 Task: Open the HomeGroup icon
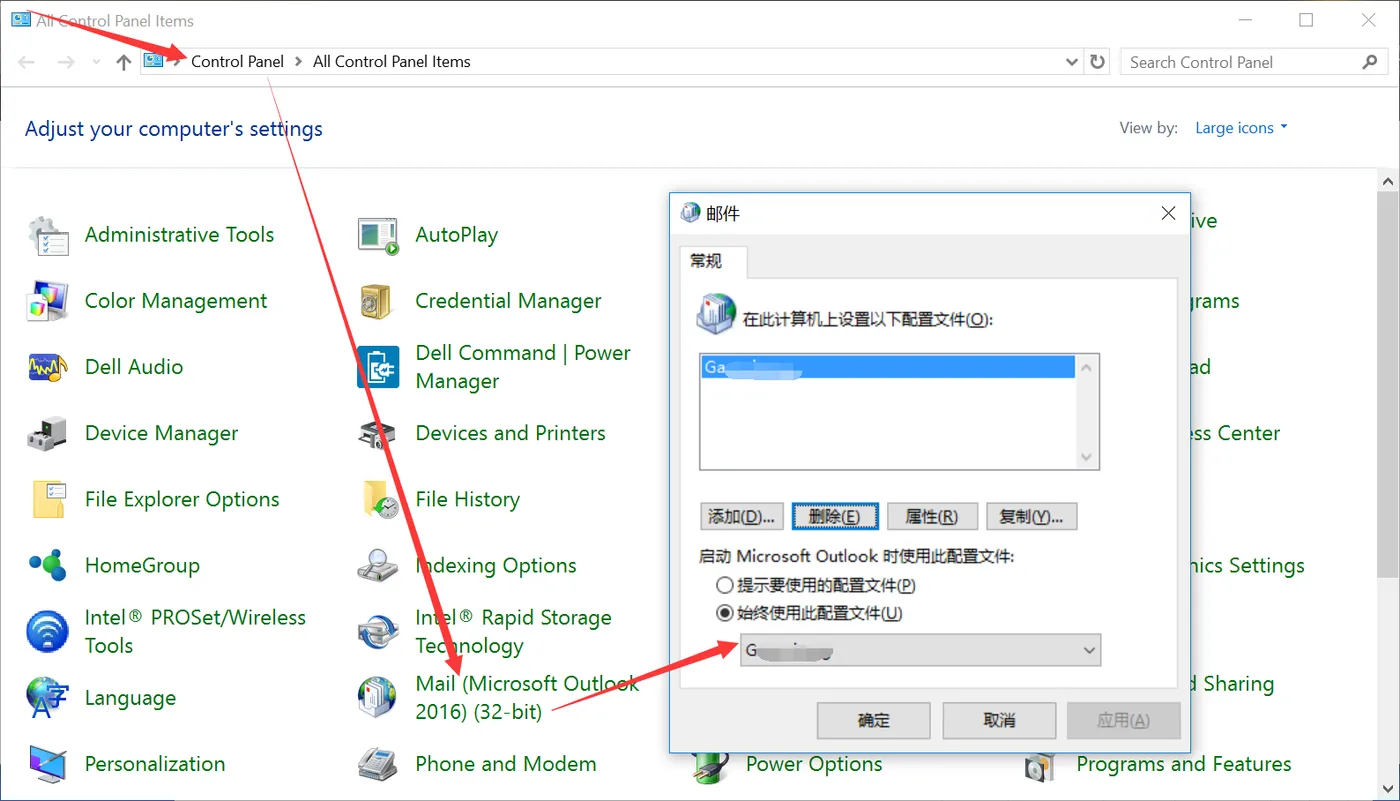click(48, 565)
